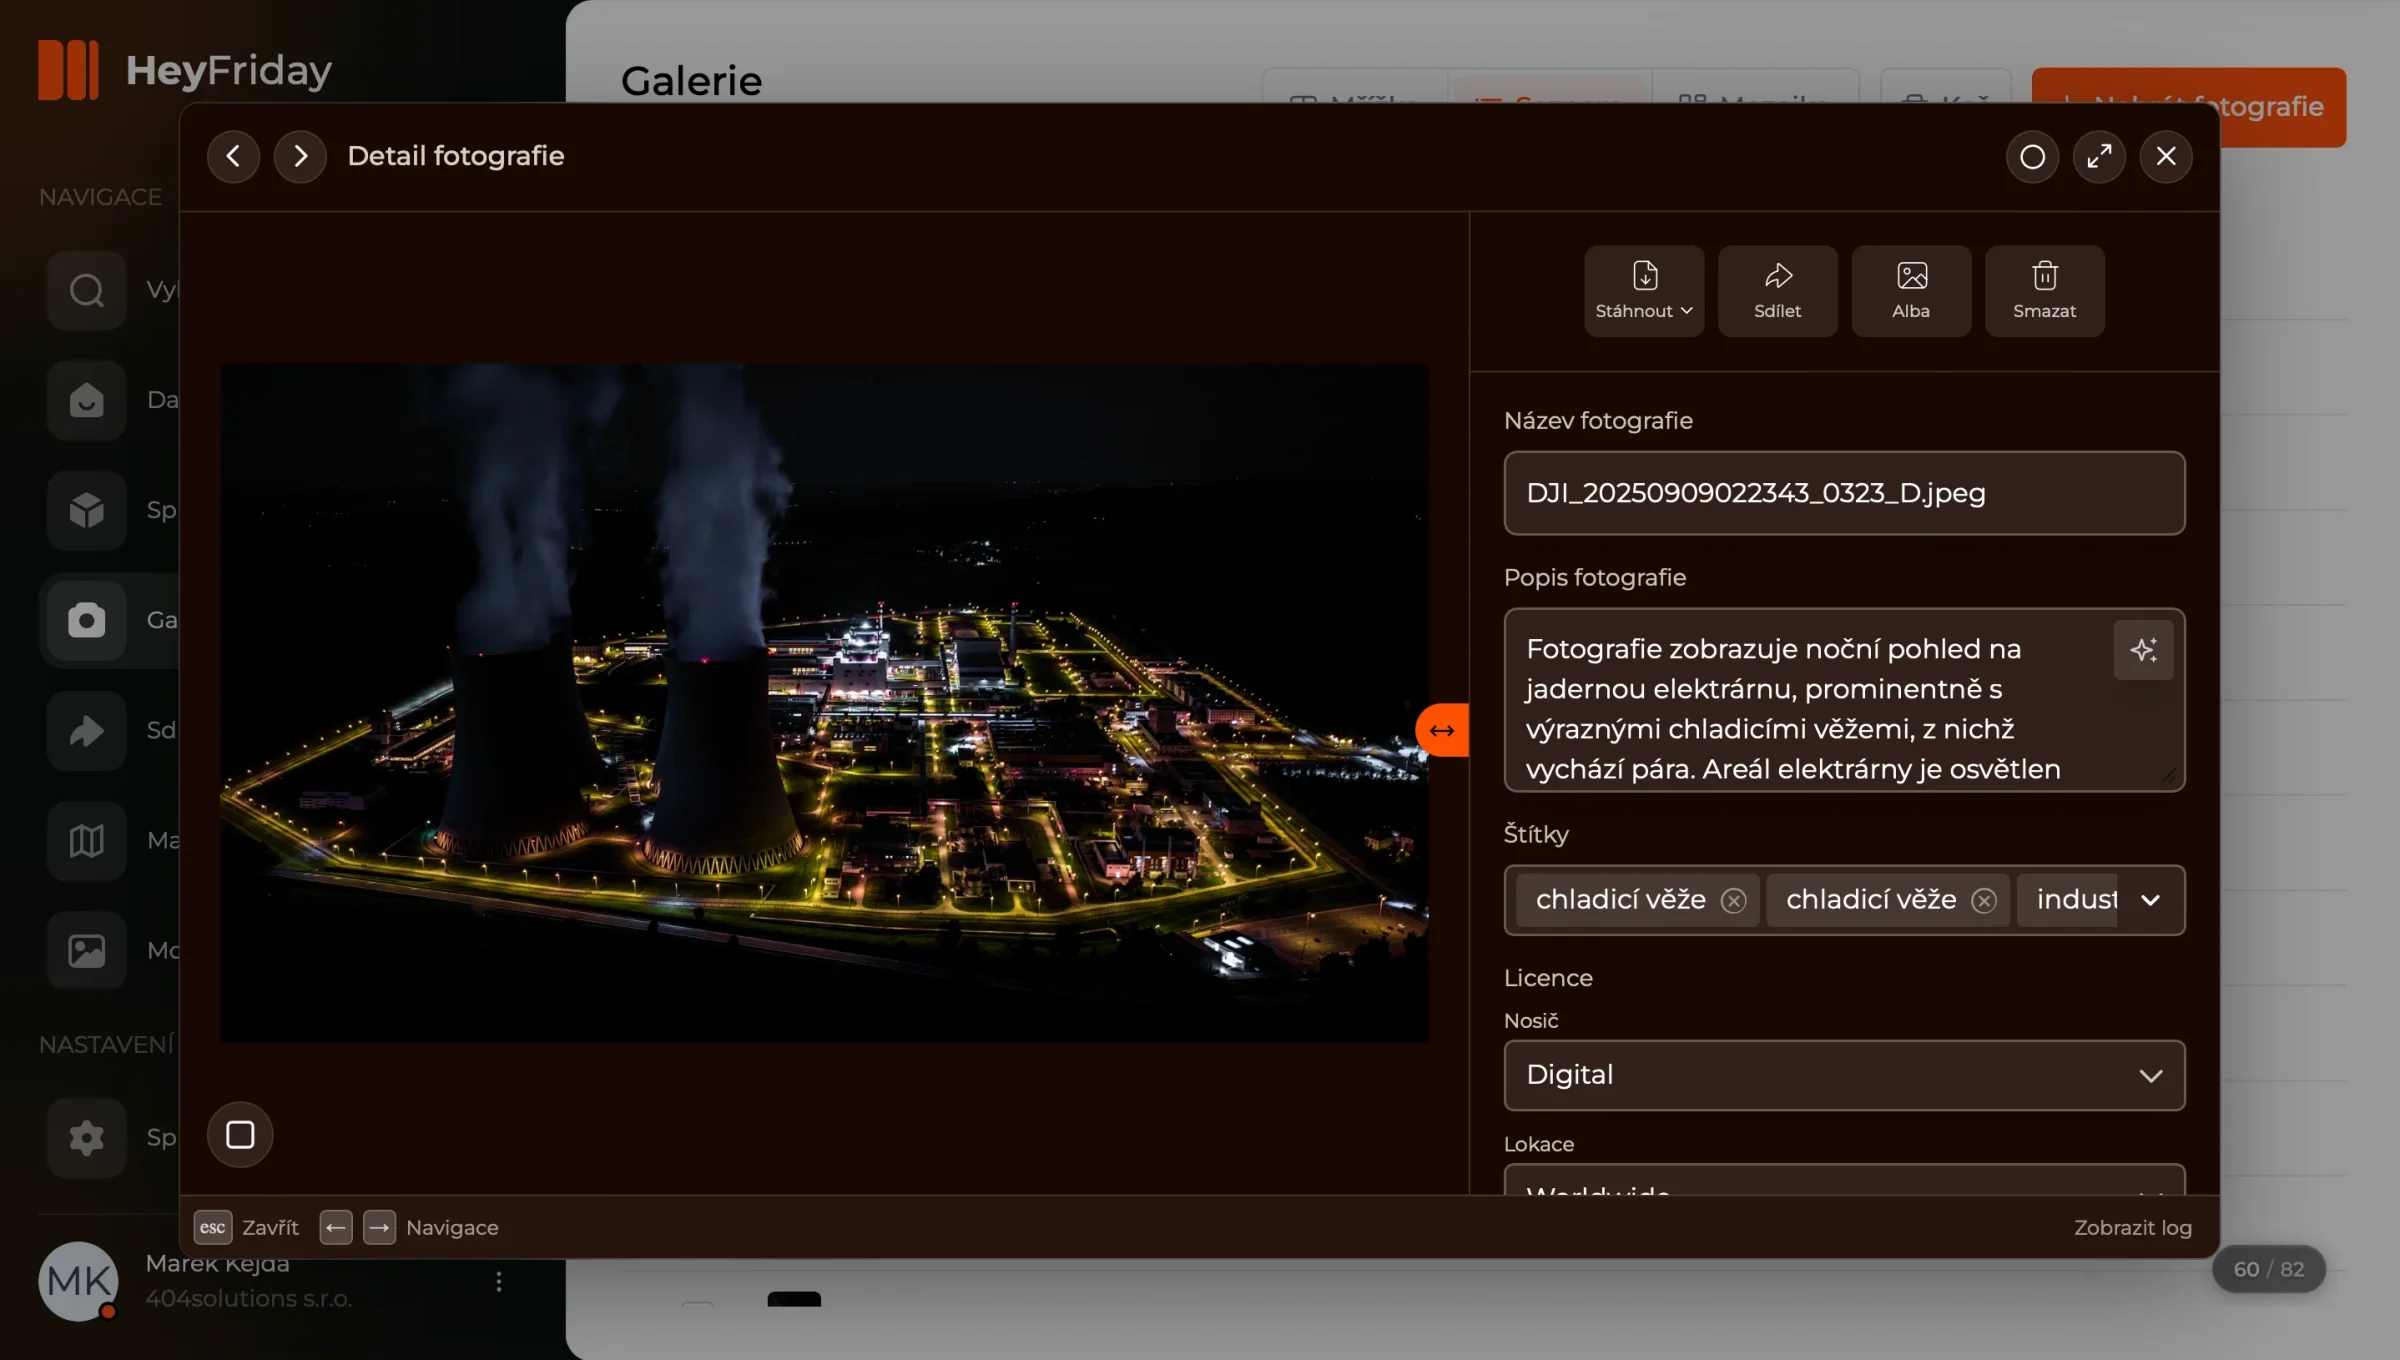Image resolution: width=2400 pixels, height=1360 pixels.
Task: Click the orange panel resize handle
Action: (x=1442, y=730)
